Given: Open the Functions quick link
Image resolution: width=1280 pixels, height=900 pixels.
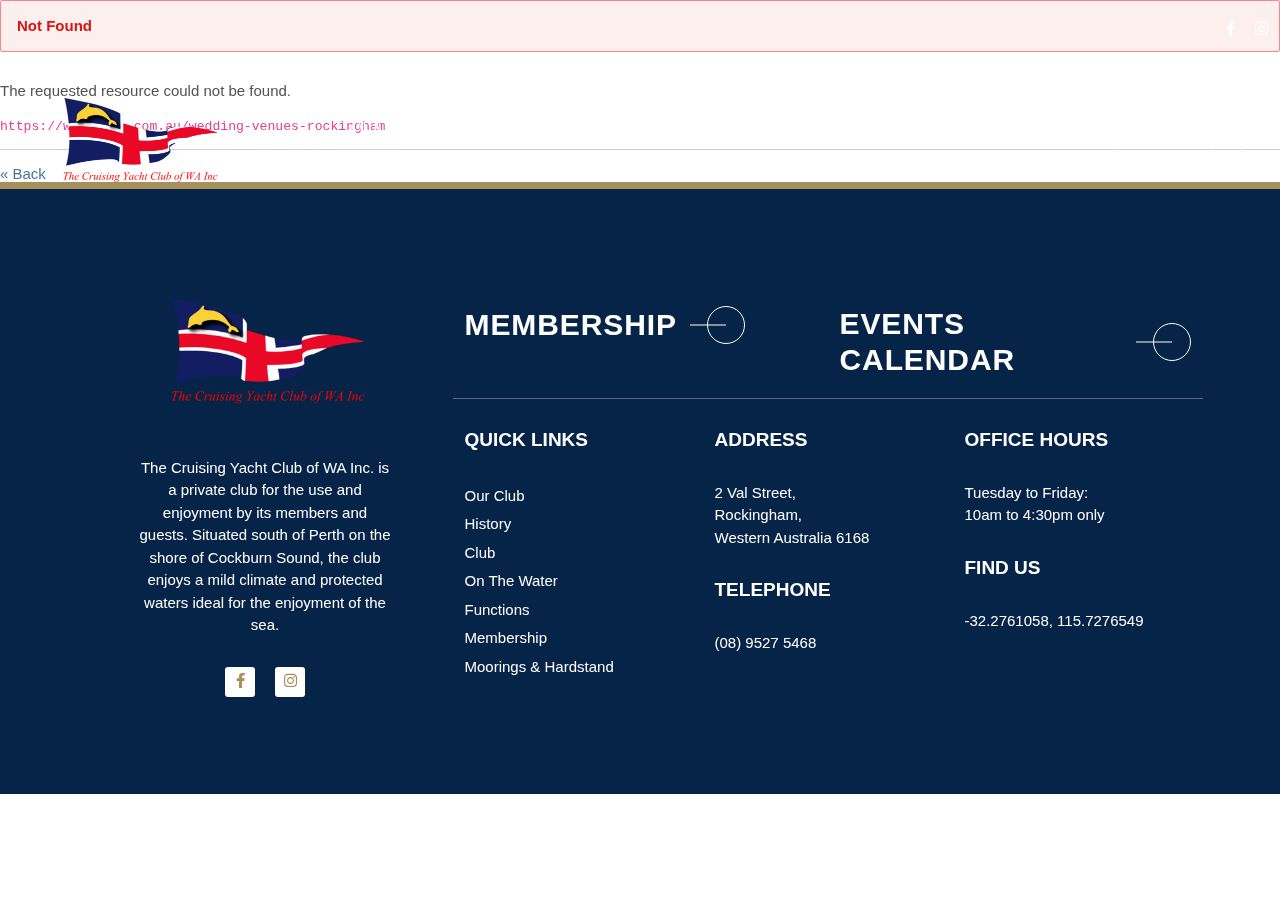Looking at the screenshot, I should (497, 610).
